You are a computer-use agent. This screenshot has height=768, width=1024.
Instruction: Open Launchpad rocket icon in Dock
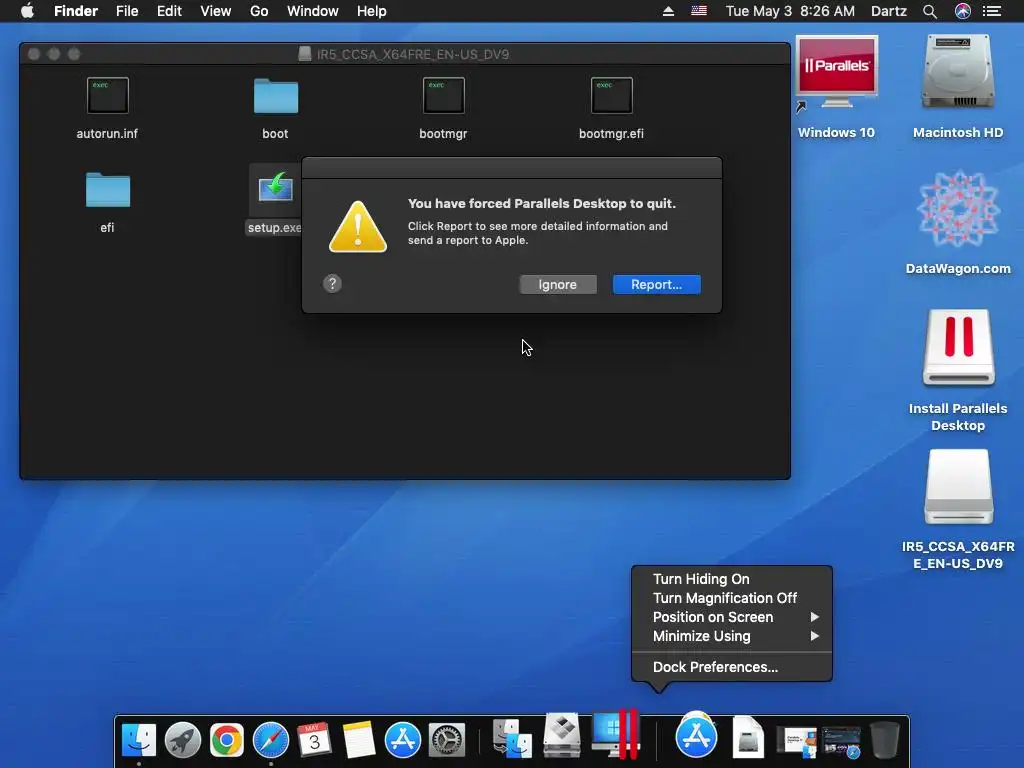183,741
